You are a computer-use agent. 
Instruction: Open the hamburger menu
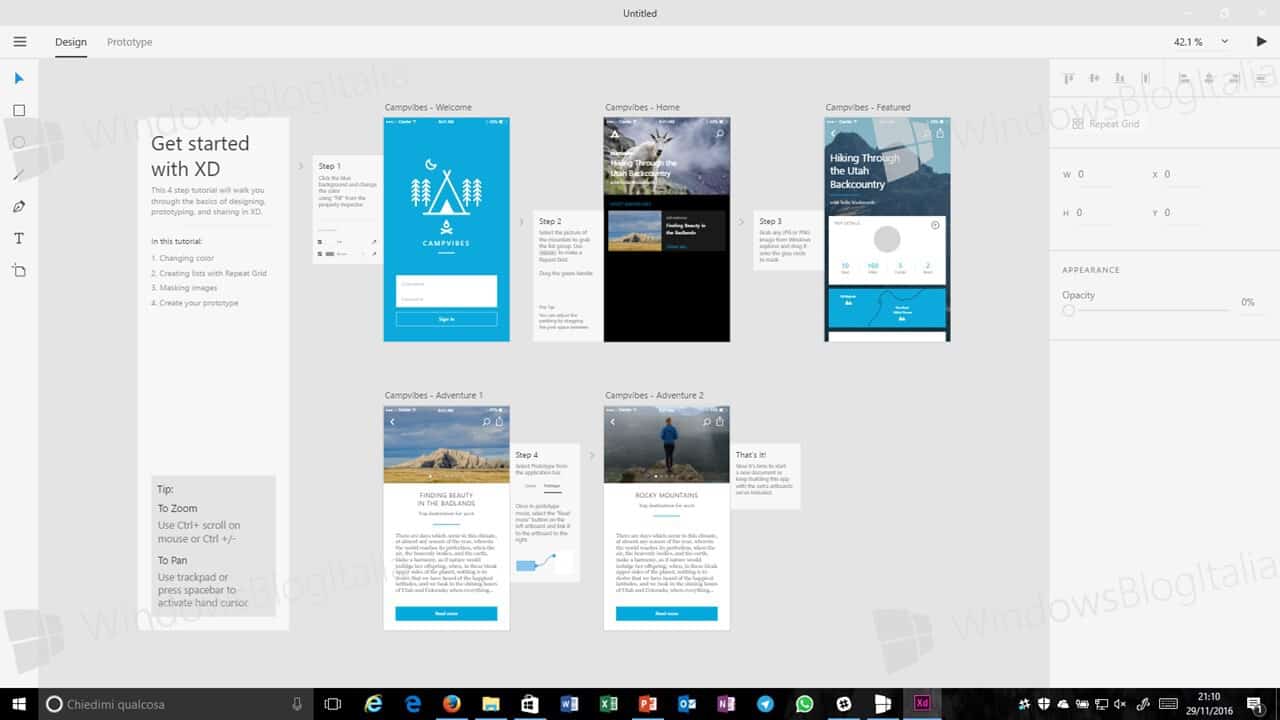[19, 42]
